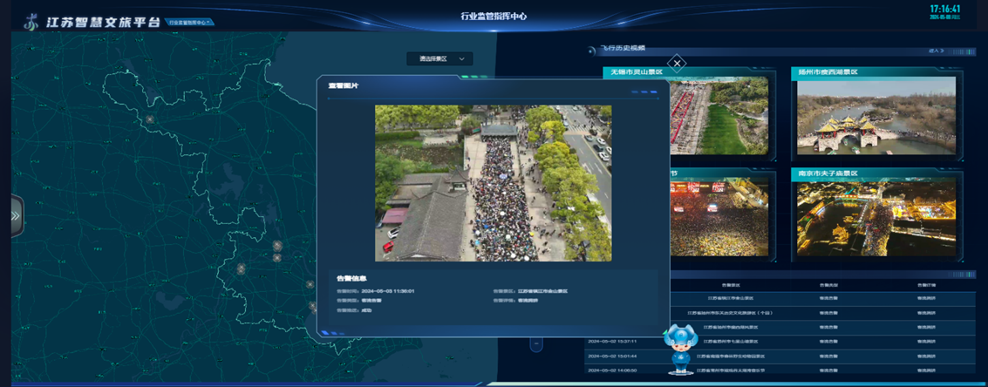Click the uppermost map marker on the border
Viewport: 988px width, 387px height.
point(149,119)
